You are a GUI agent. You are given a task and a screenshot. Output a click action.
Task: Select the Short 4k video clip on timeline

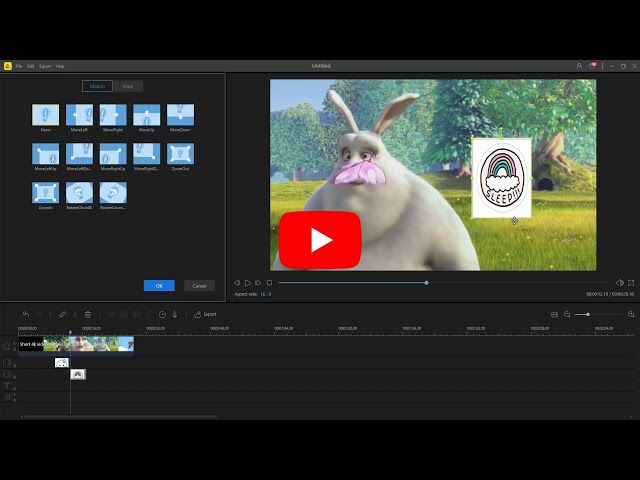[x=76, y=344]
